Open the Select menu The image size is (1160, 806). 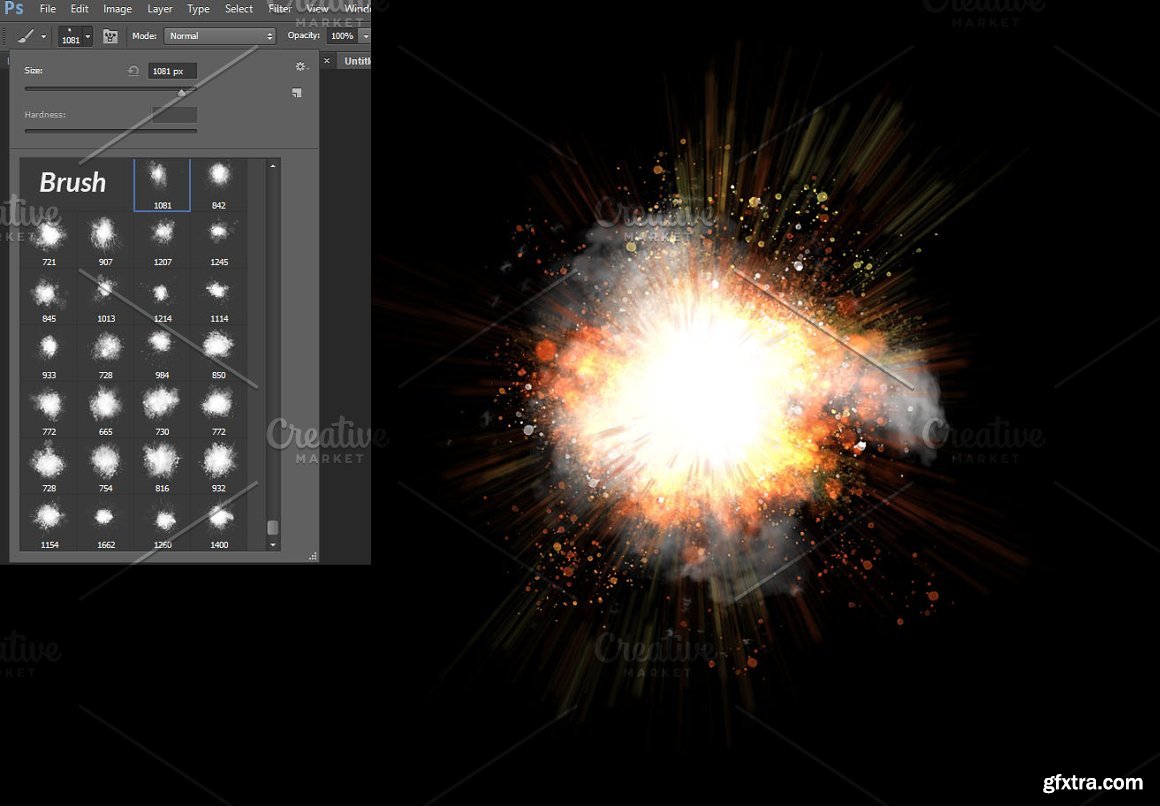pyautogui.click(x=239, y=9)
